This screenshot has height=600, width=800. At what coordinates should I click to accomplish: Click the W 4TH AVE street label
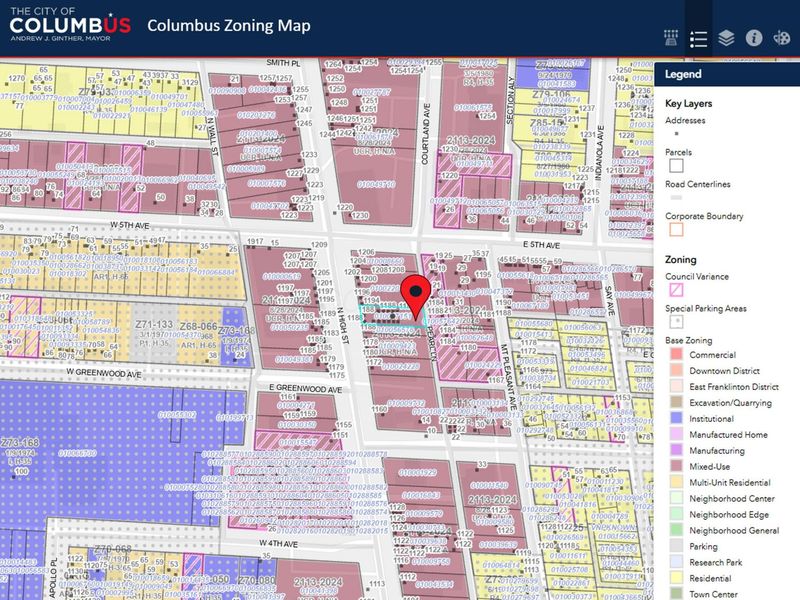(x=279, y=544)
